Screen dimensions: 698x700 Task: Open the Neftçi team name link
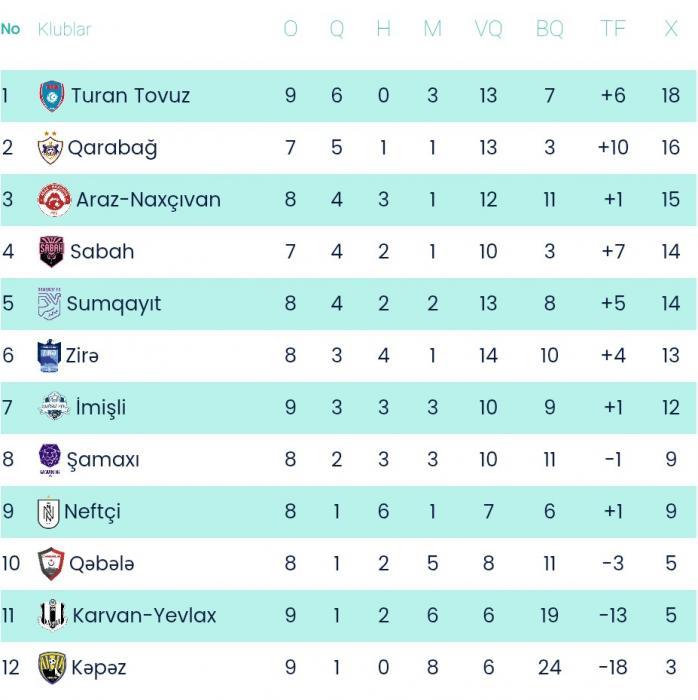click(92, 511)
